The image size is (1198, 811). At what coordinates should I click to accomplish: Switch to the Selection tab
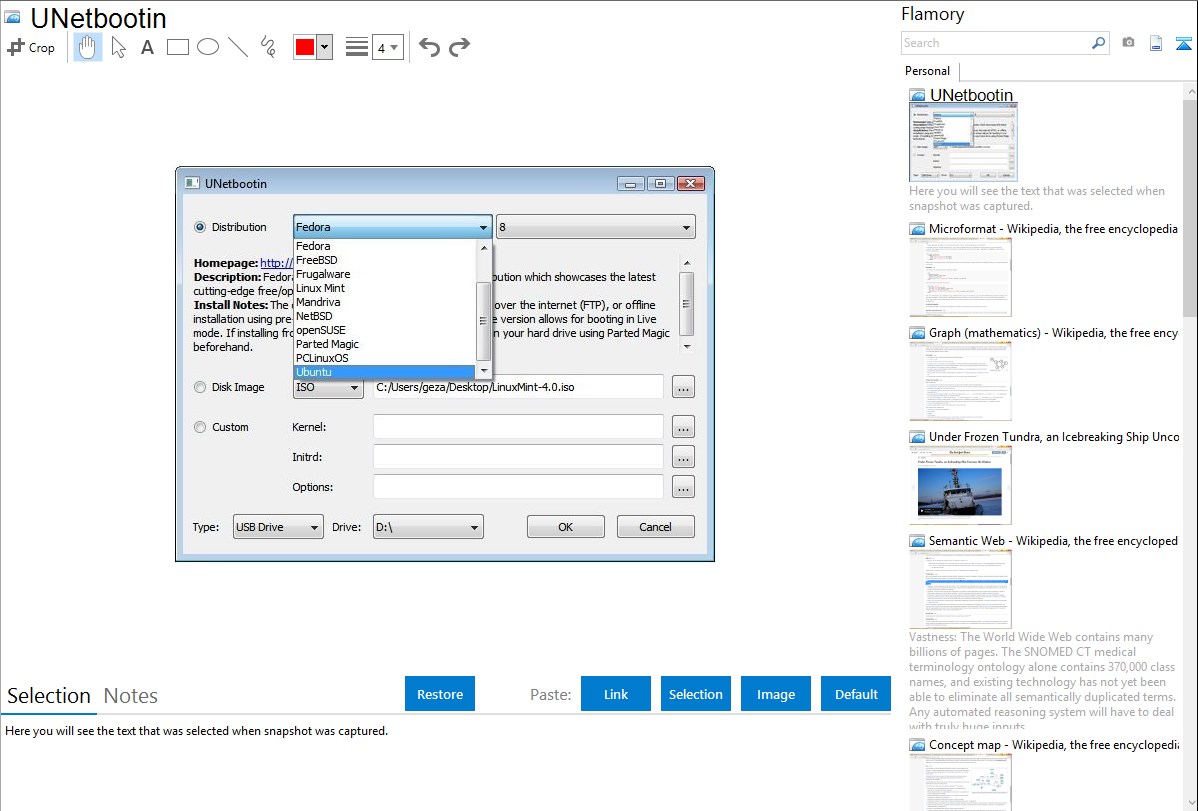(x=49, y=696)
